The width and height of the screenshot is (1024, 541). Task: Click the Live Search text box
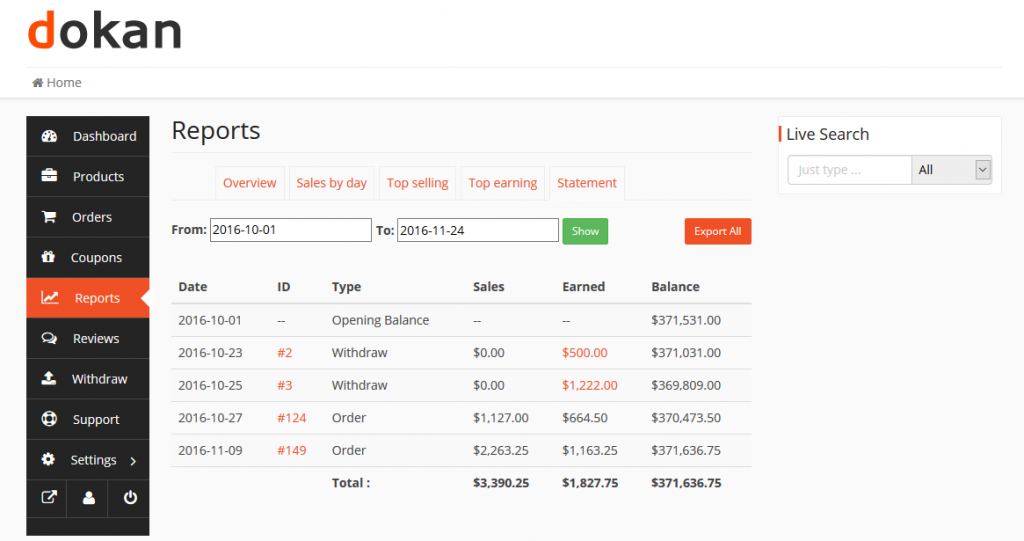click(850, 170)
